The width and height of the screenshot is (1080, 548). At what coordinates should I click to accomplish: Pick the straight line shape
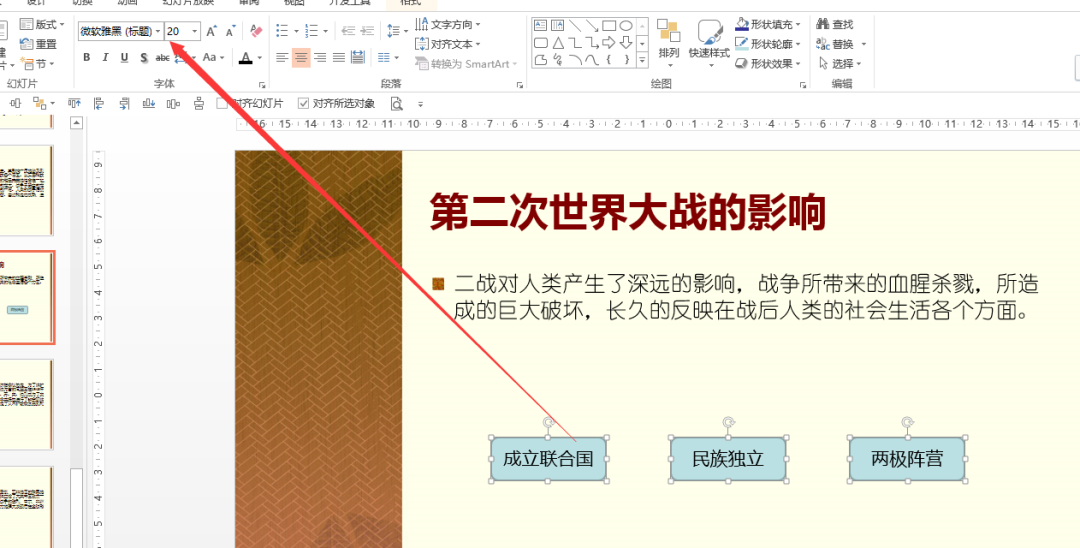575,25
